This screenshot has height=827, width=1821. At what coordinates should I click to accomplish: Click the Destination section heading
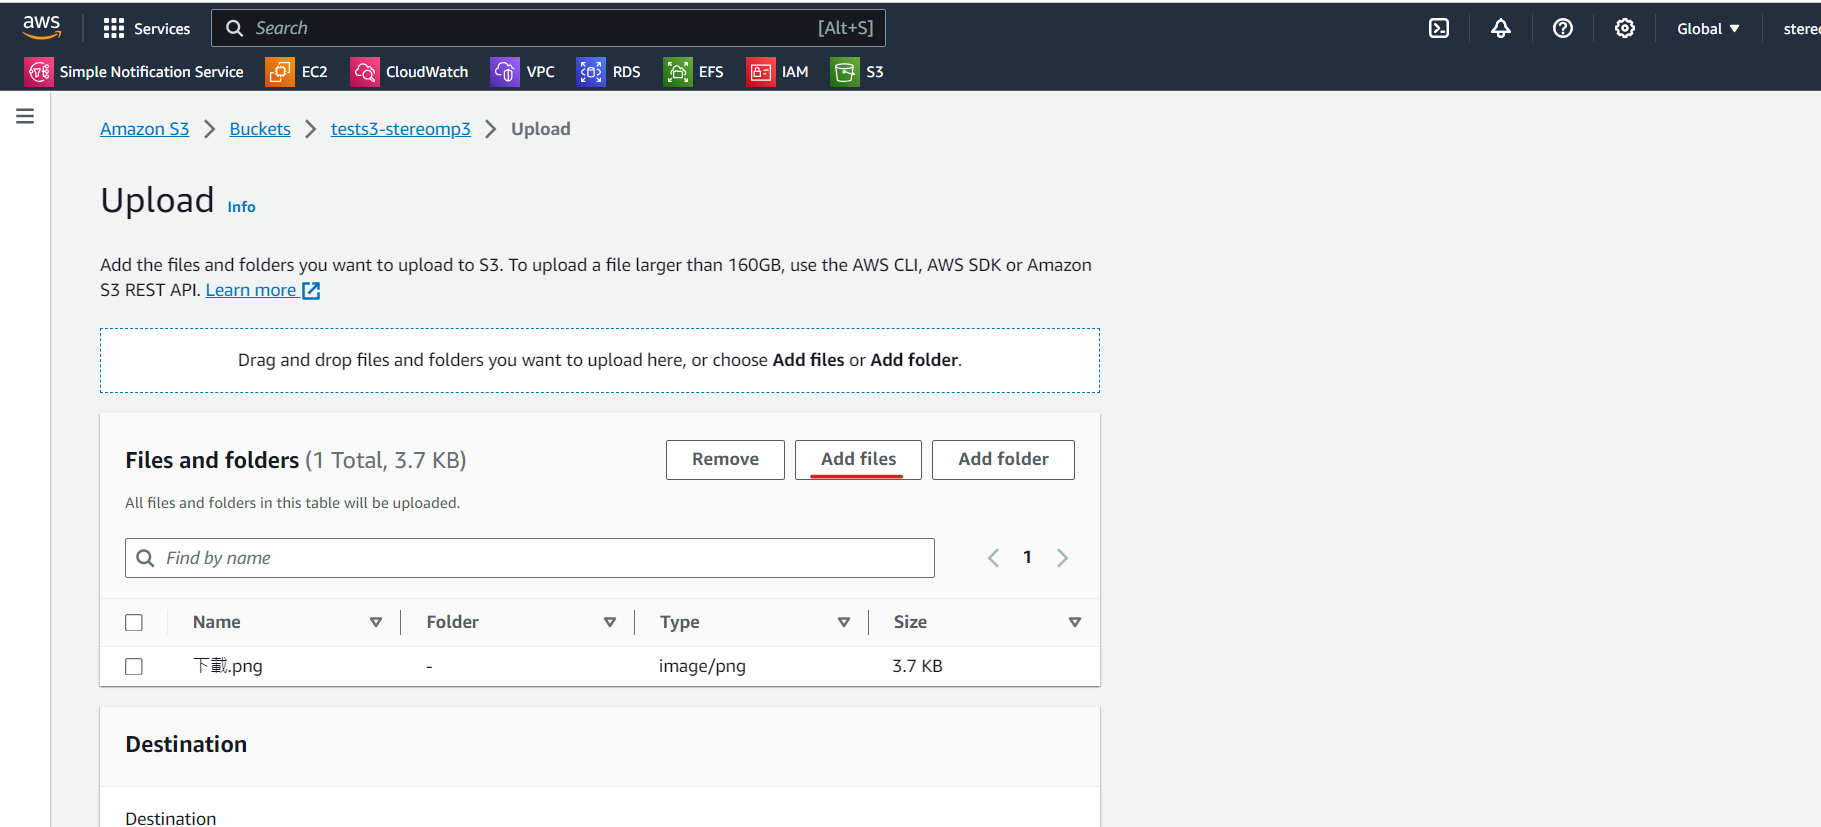(x=186, y=744)
